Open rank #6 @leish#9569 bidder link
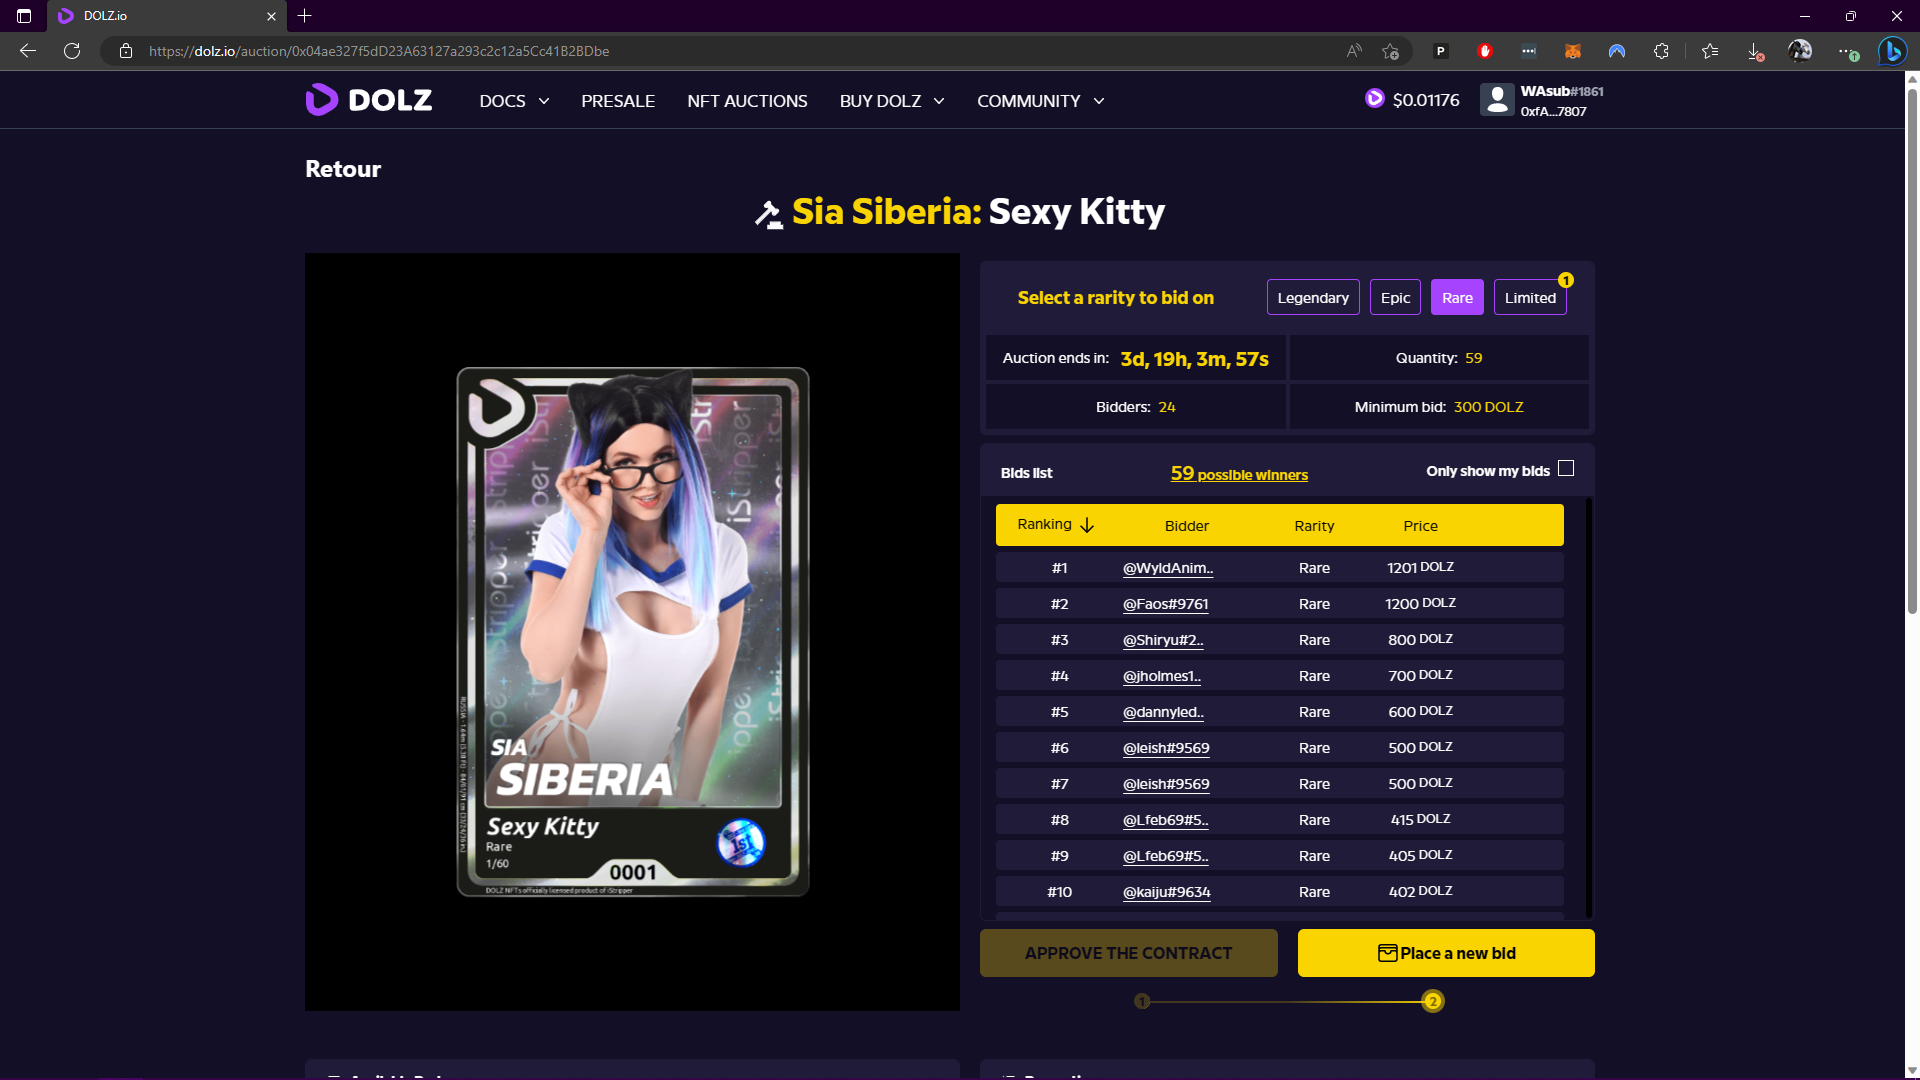The image size is (1920, 1080). pyautogui.click(x=1166, y=748)
